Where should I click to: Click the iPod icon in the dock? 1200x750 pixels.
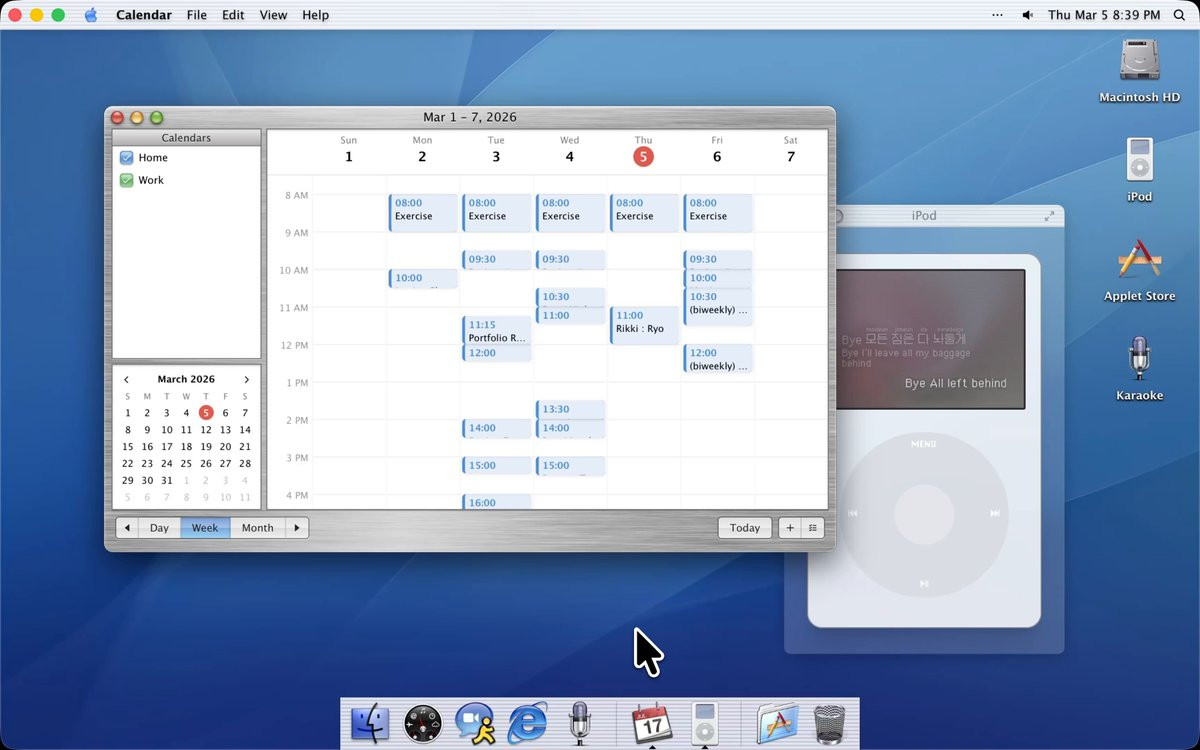pyautogui.click(x=705, y=723)
